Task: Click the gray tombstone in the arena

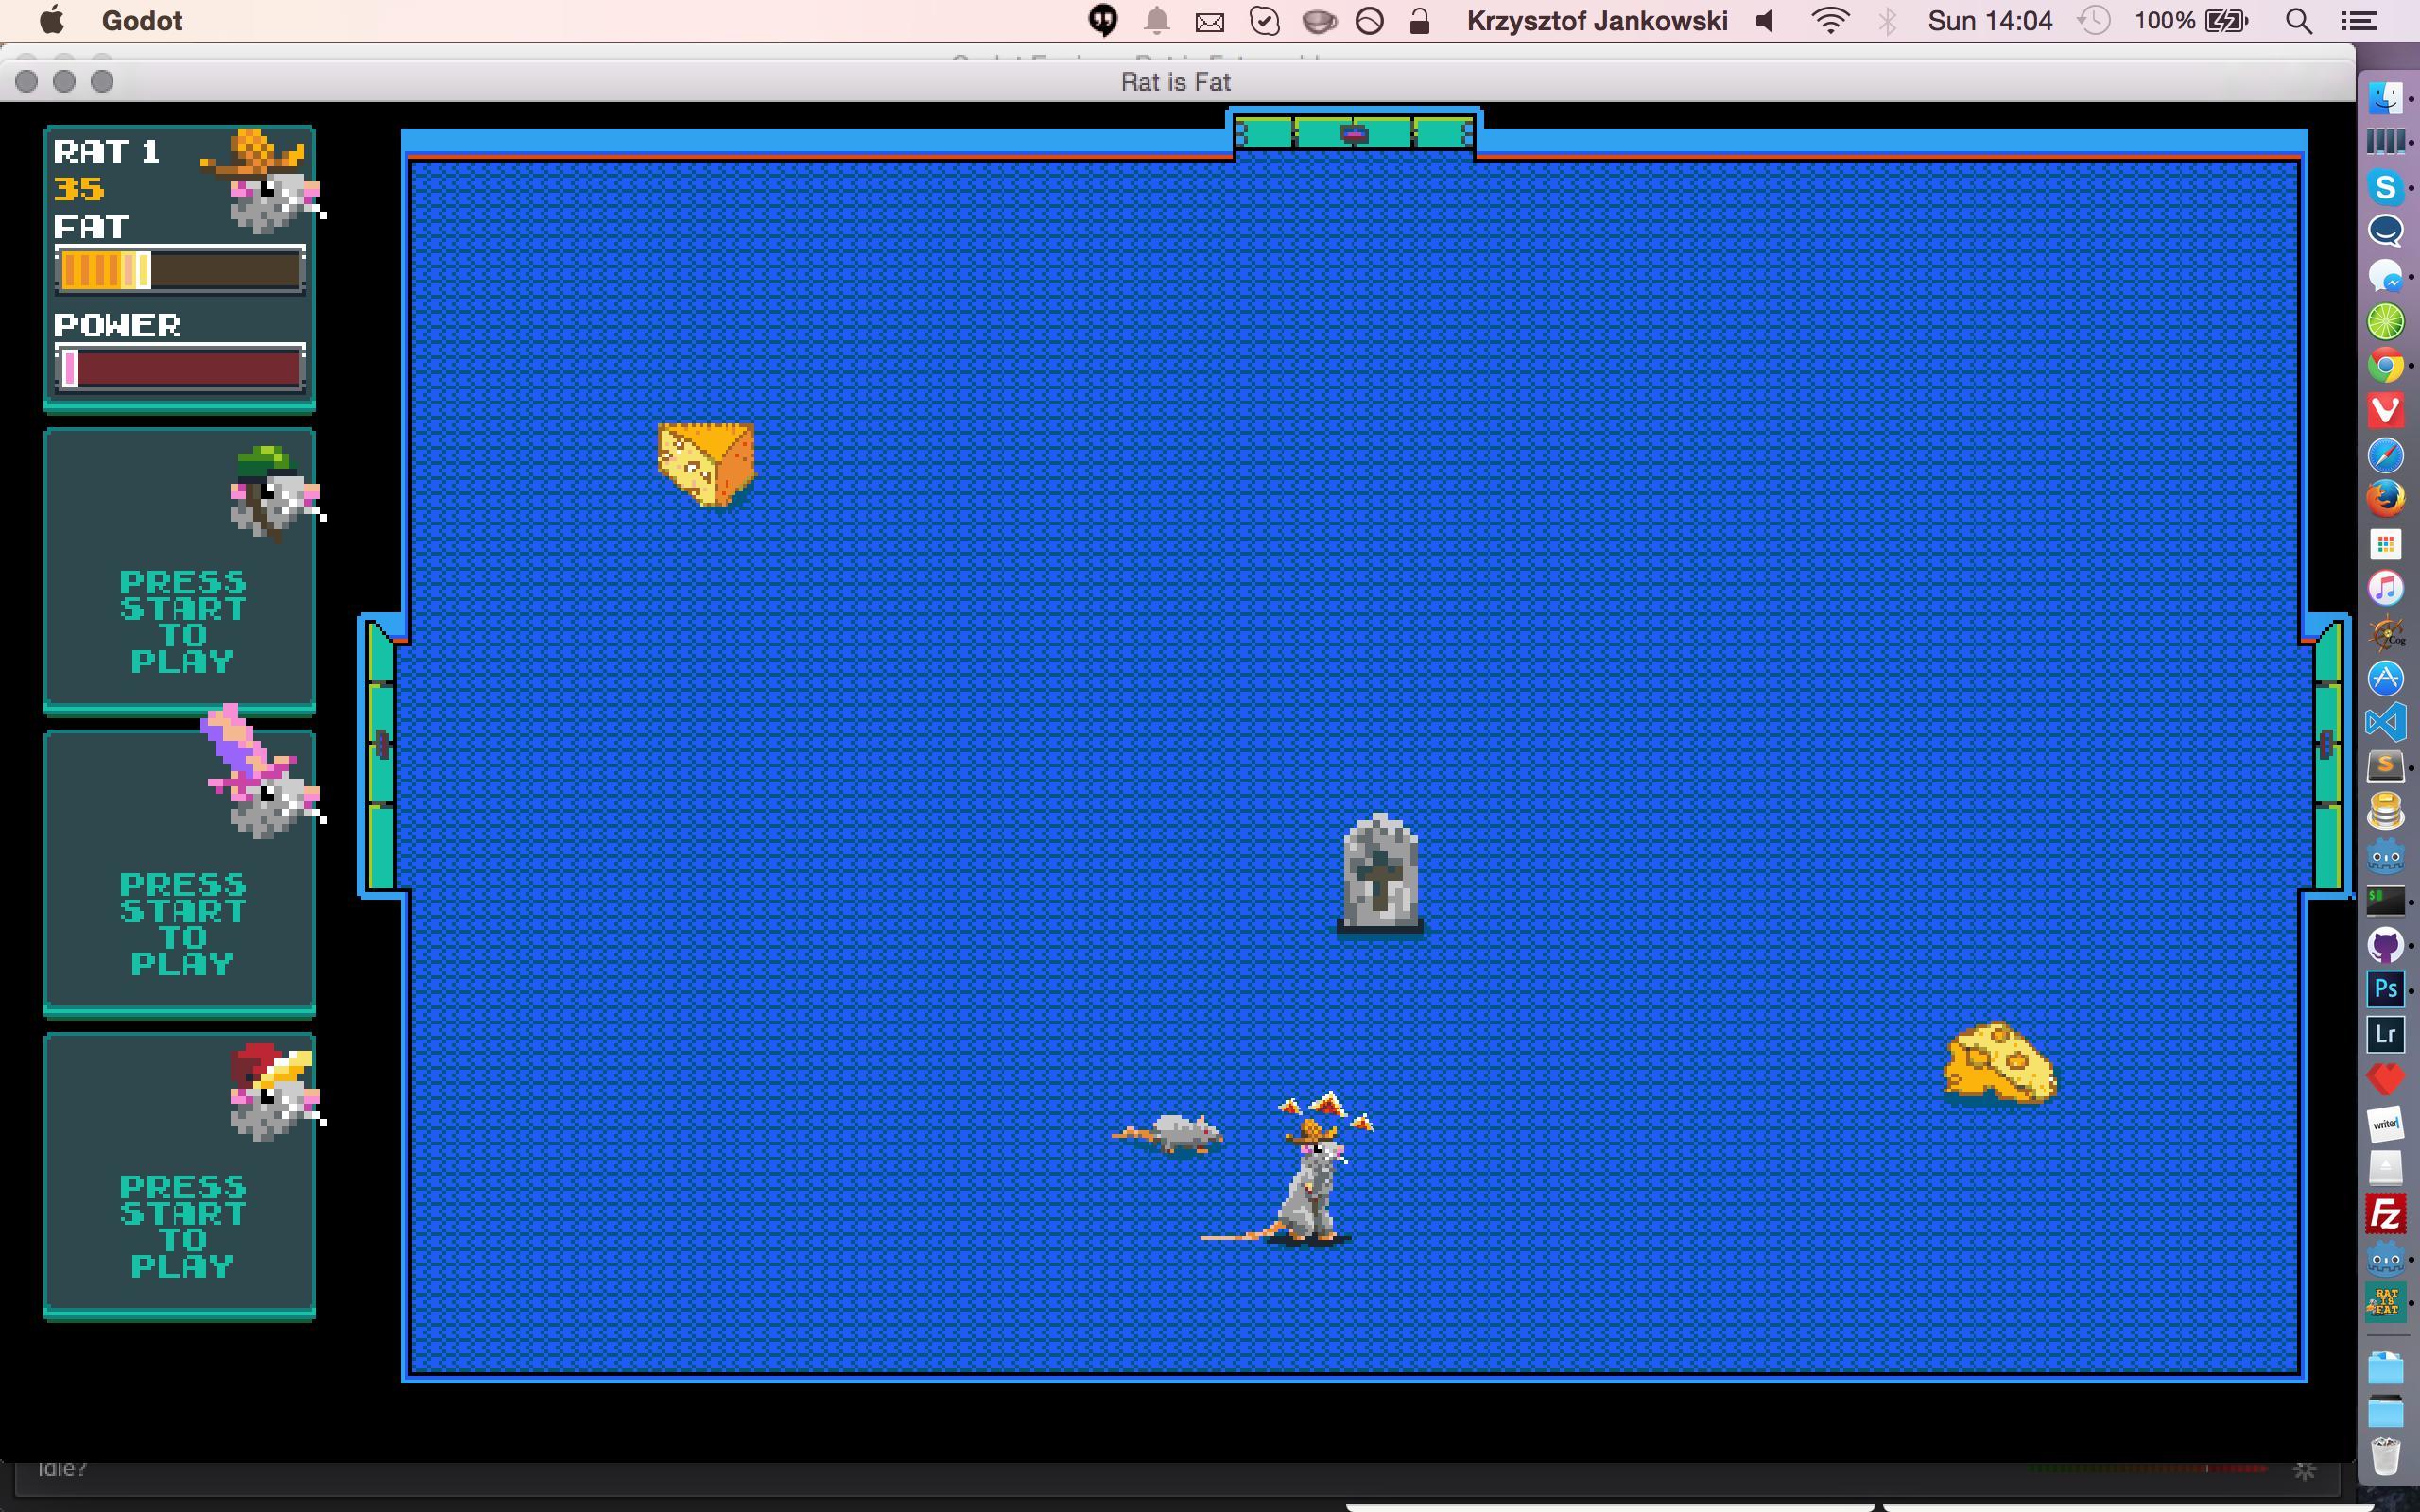Action: point(1380,874)
